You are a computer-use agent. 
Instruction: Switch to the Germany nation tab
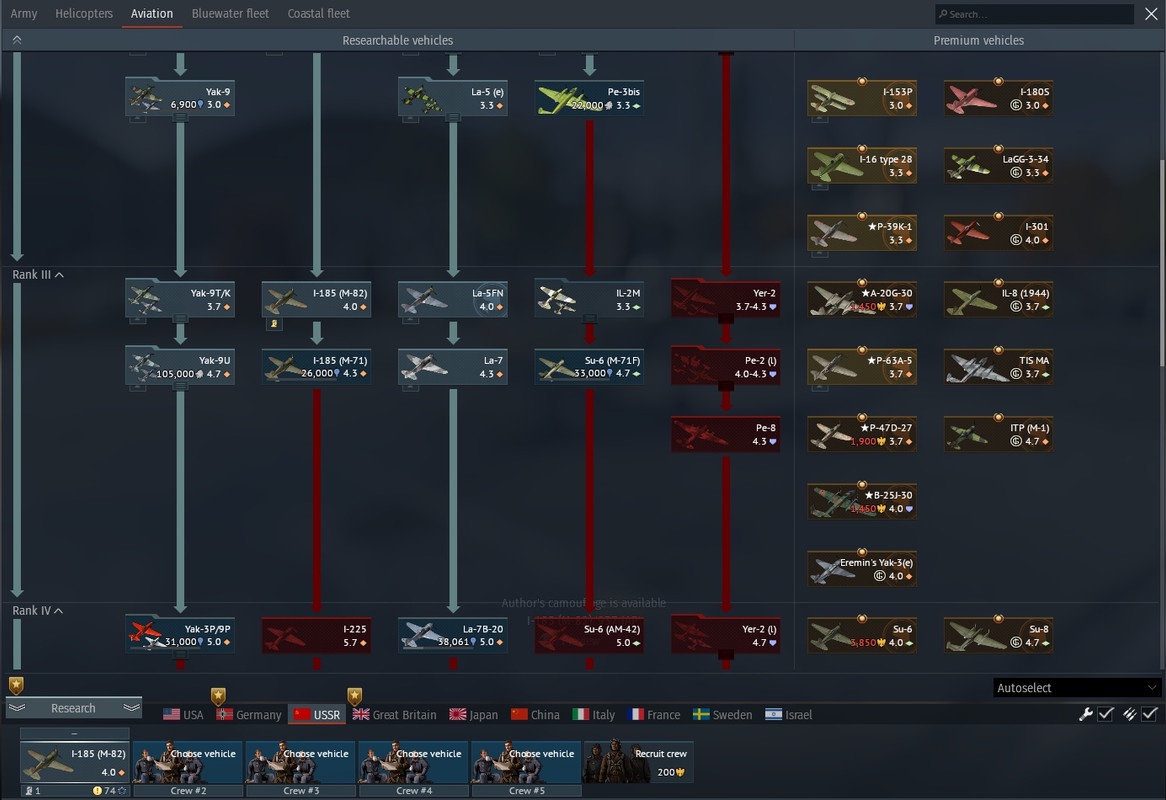248,714
